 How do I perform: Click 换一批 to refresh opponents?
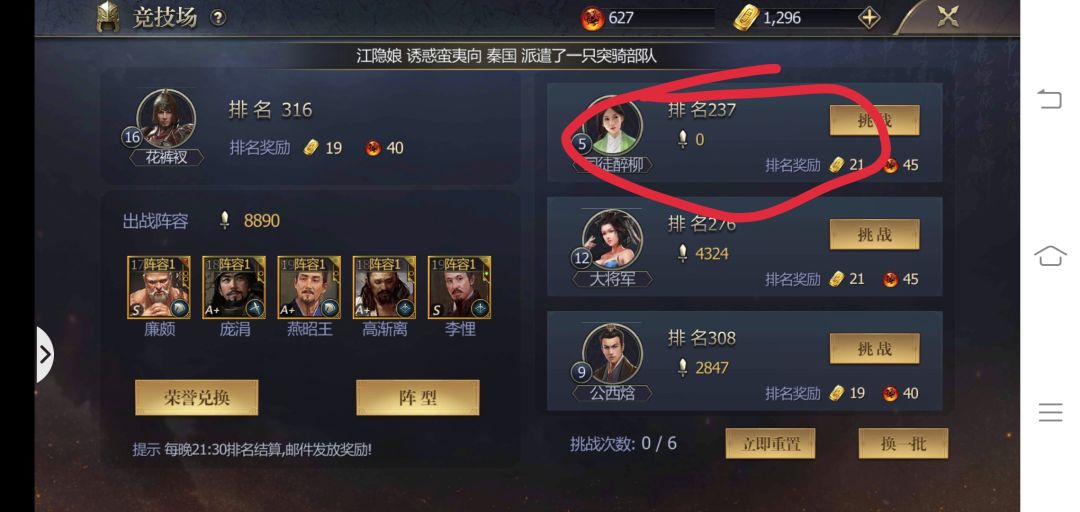pos(903,443)
